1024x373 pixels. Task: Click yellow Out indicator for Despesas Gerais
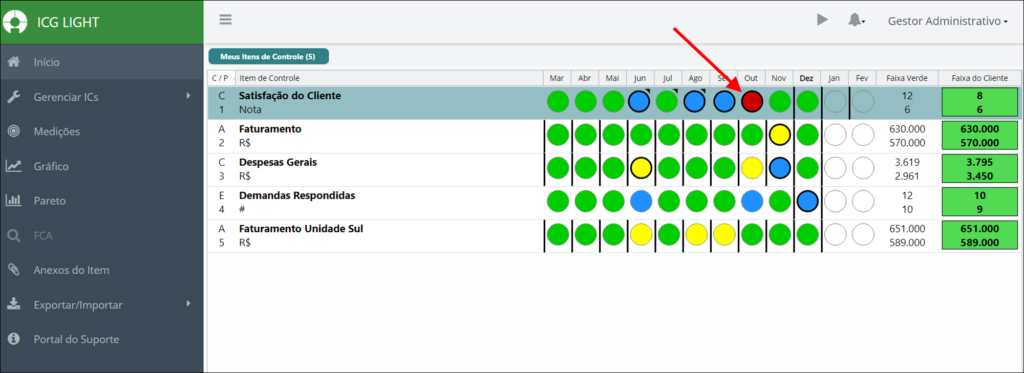(x=752, y=169)
